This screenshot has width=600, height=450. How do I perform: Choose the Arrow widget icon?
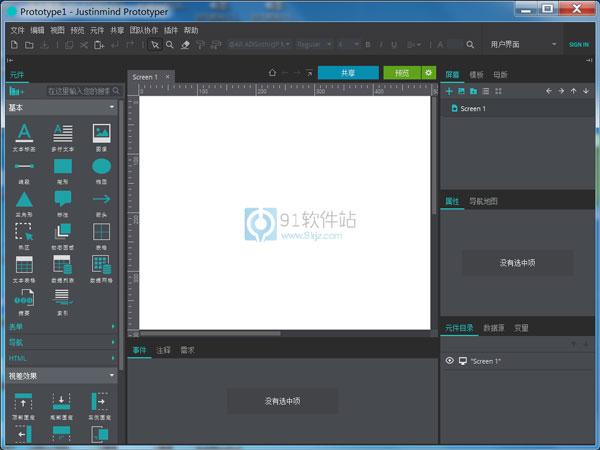[x=101, y=199]
